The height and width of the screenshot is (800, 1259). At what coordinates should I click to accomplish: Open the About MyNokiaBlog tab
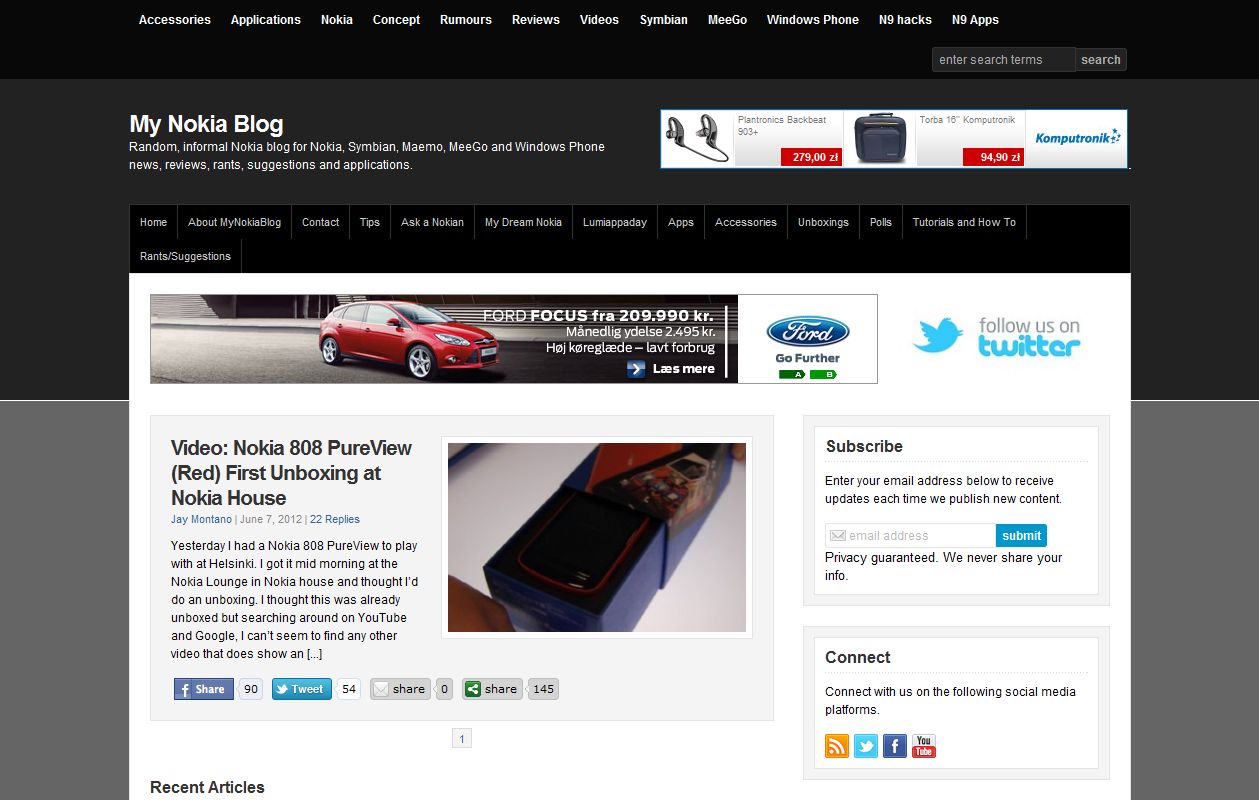pos(235,222)
